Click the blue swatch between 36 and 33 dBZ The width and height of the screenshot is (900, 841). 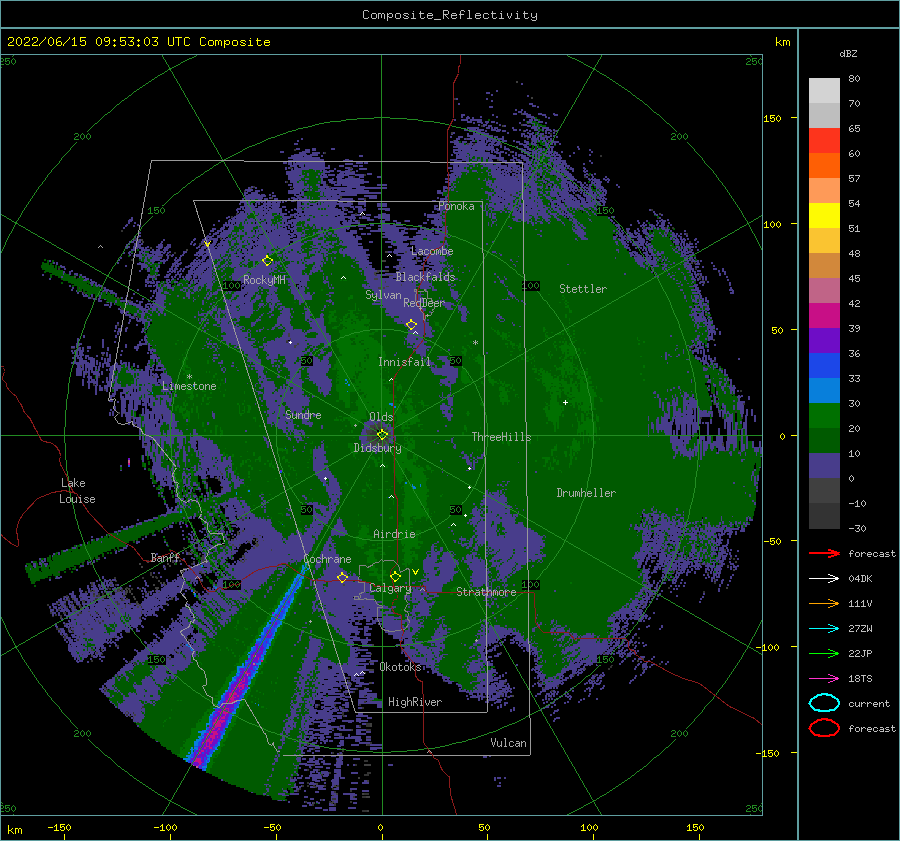tap(824, 366)
